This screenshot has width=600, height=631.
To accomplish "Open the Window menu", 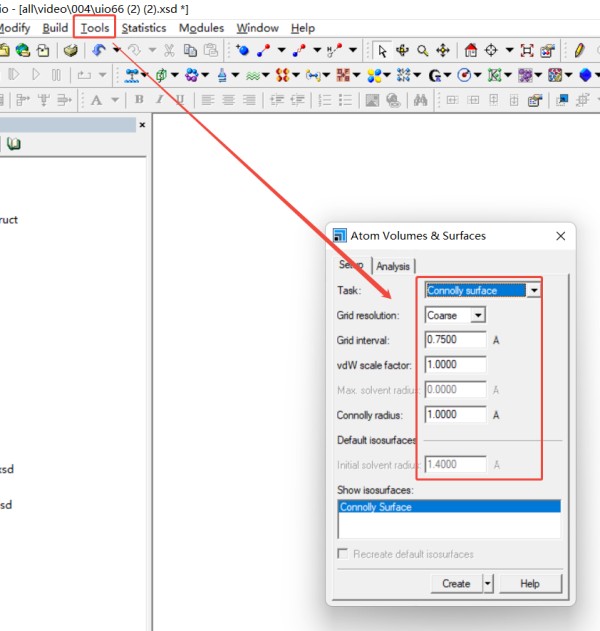I will pyautogui.click(x=258, y=28).
